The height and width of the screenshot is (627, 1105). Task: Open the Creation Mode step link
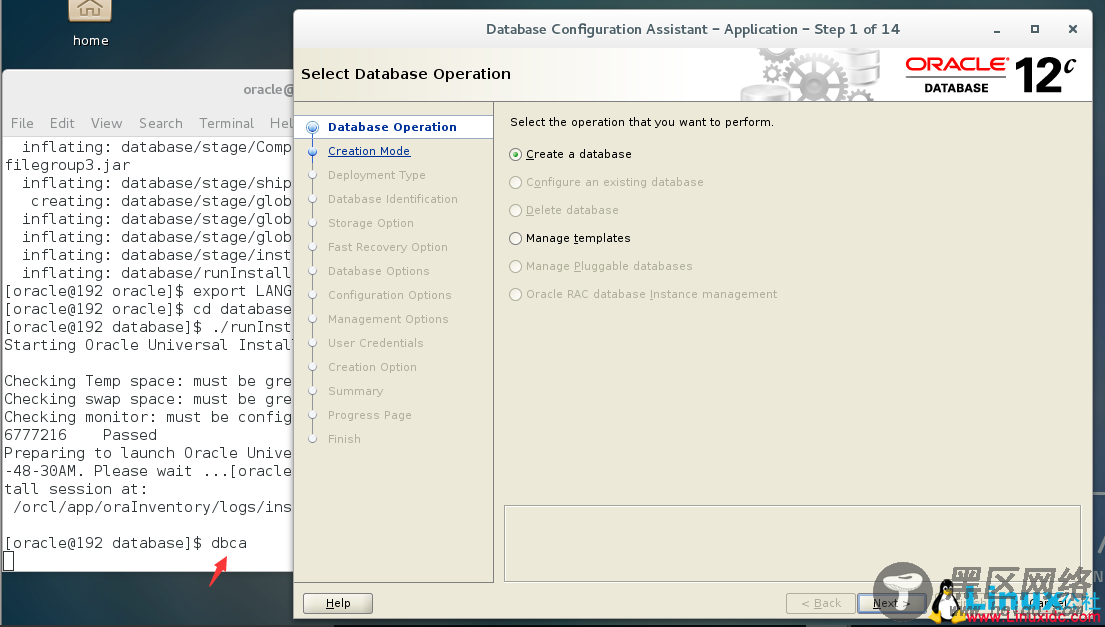[369, 151]
